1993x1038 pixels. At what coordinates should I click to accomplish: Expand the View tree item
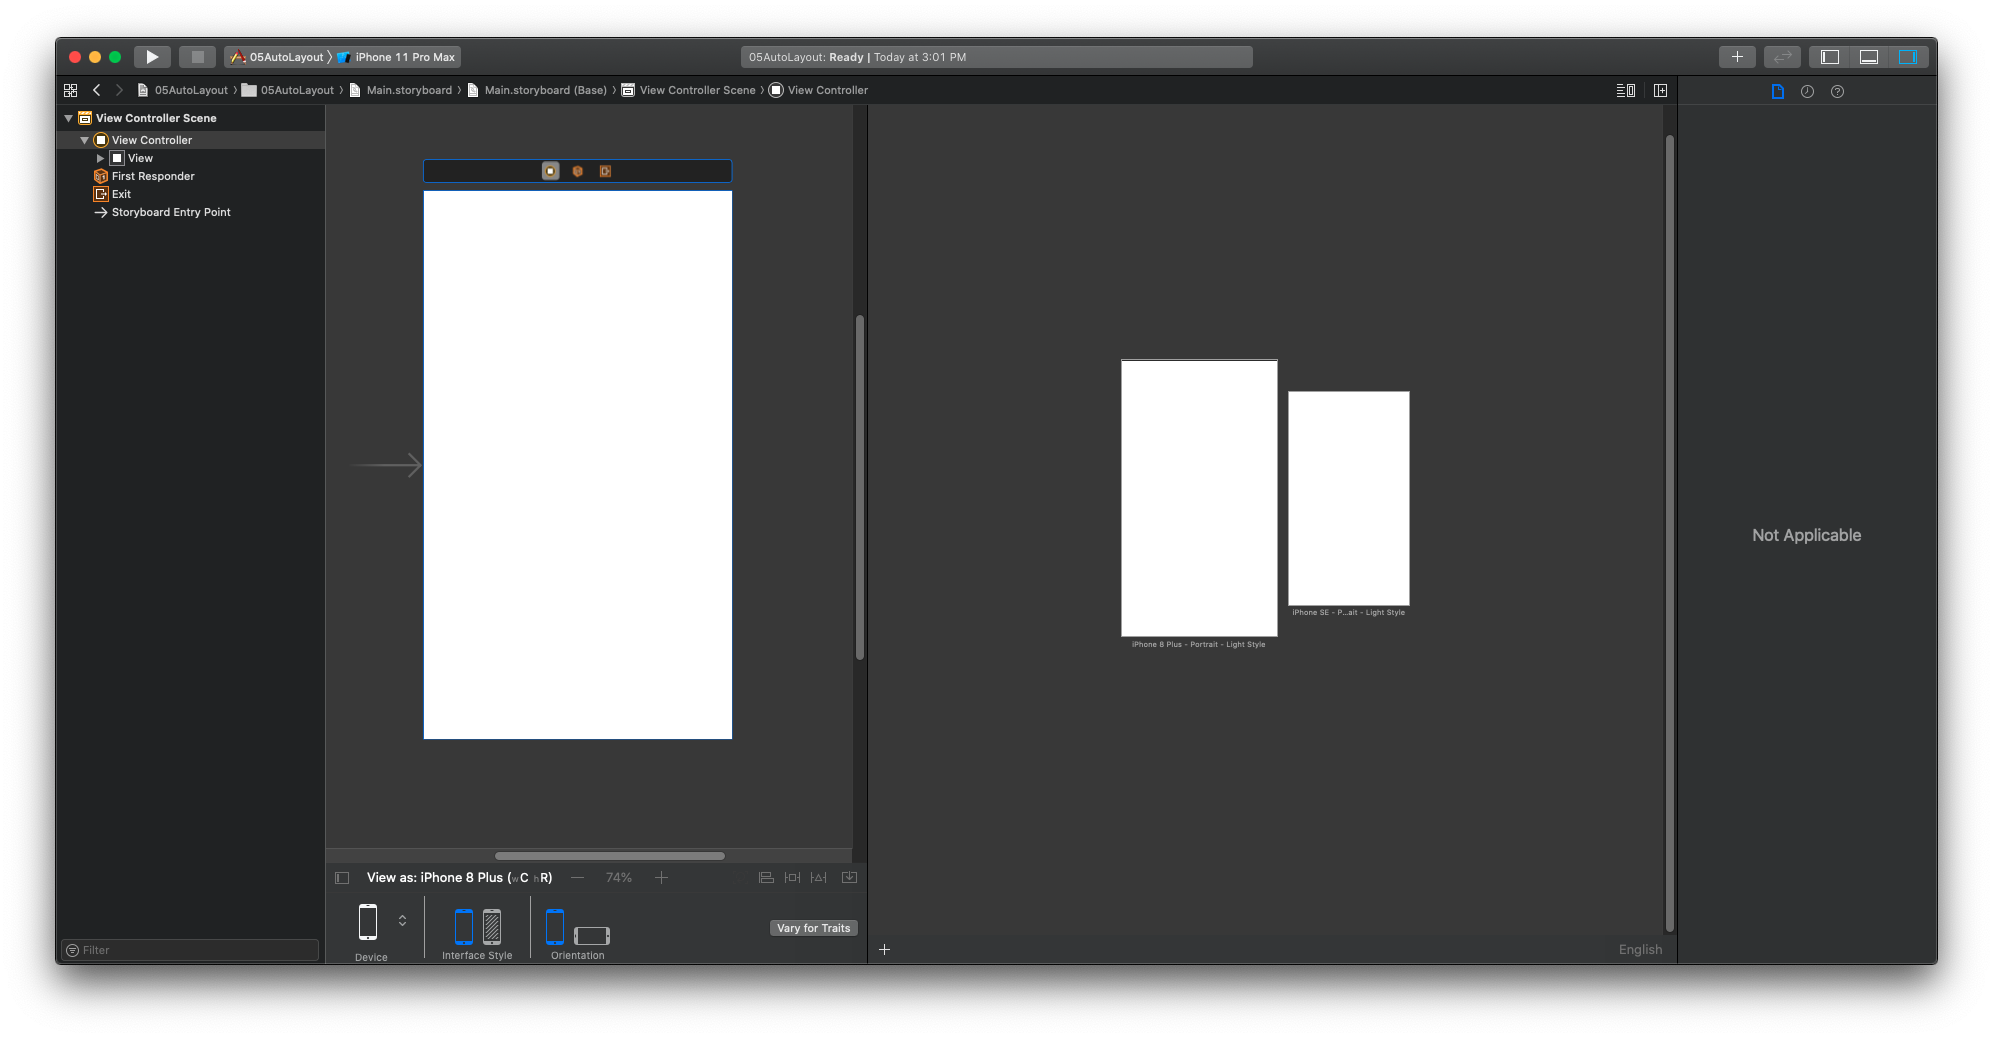[x=100, y=158]
